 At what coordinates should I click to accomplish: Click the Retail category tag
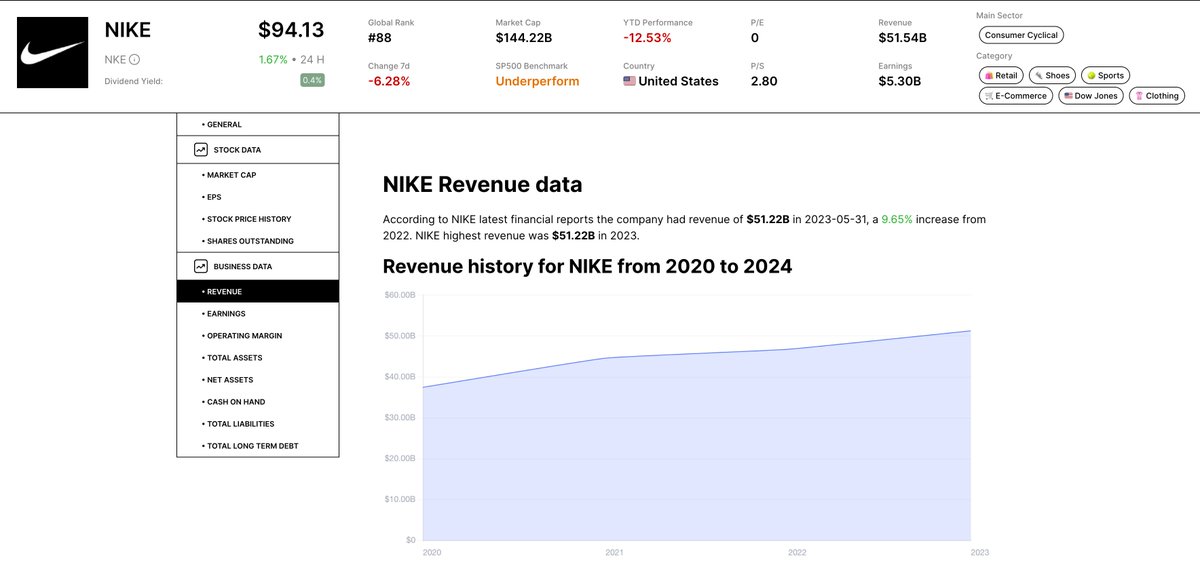pyautogui.click(x=1001, y=75)
